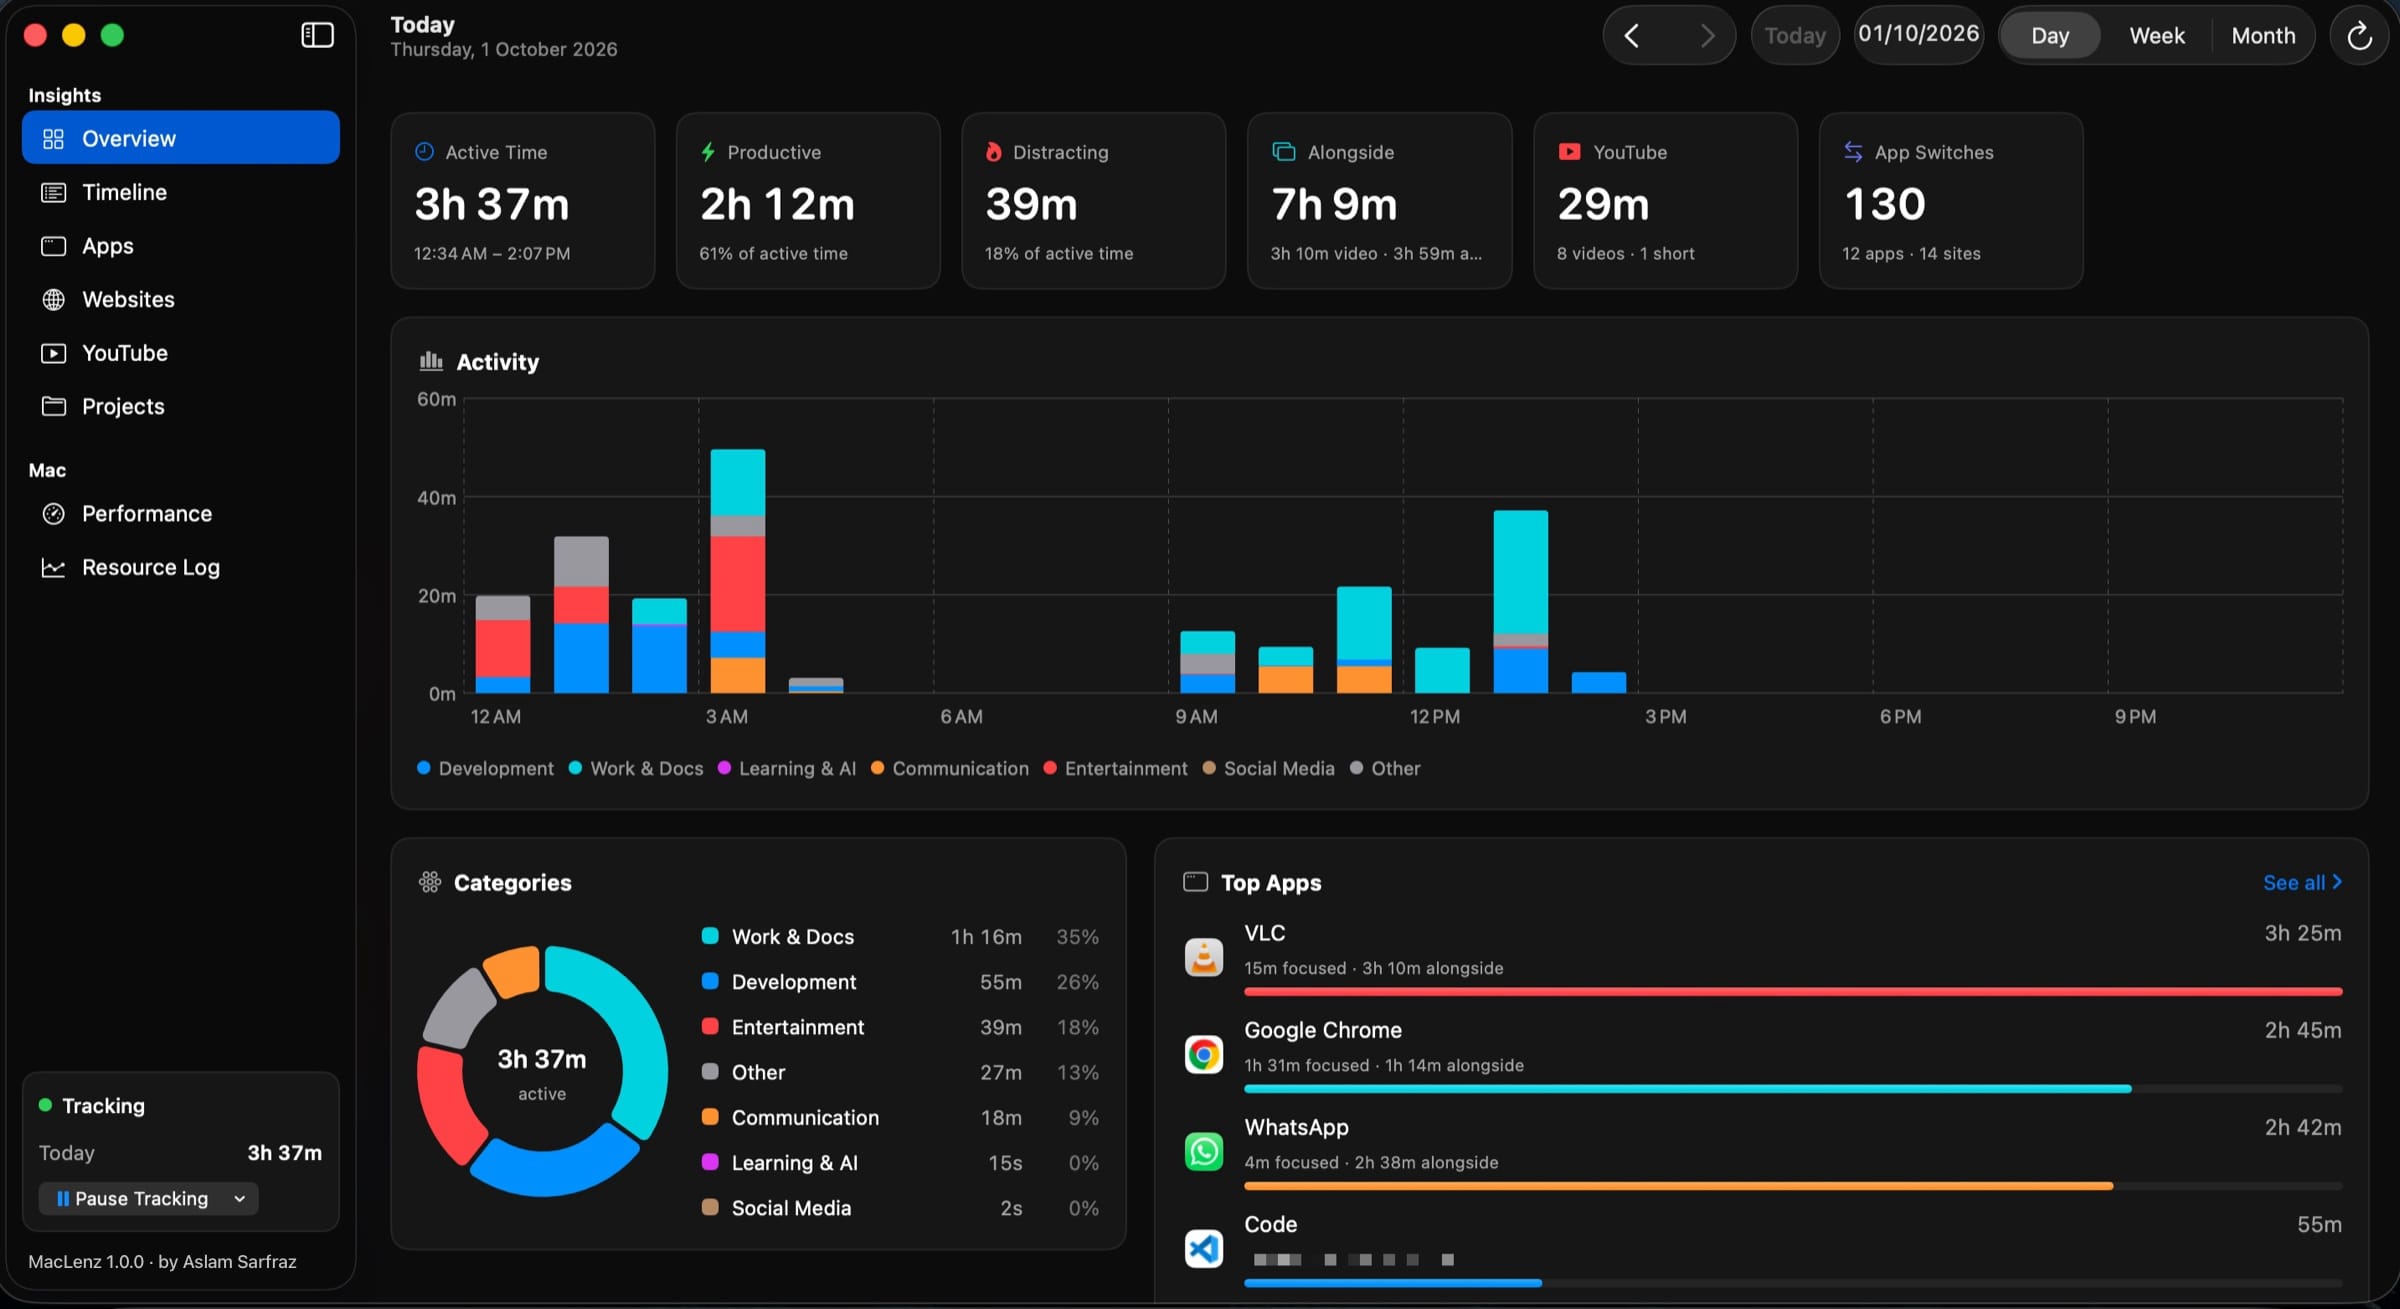This screenshot has height=1309, width=2400.
Task: Click the Code VS Code icon
Action: 1204,1248
